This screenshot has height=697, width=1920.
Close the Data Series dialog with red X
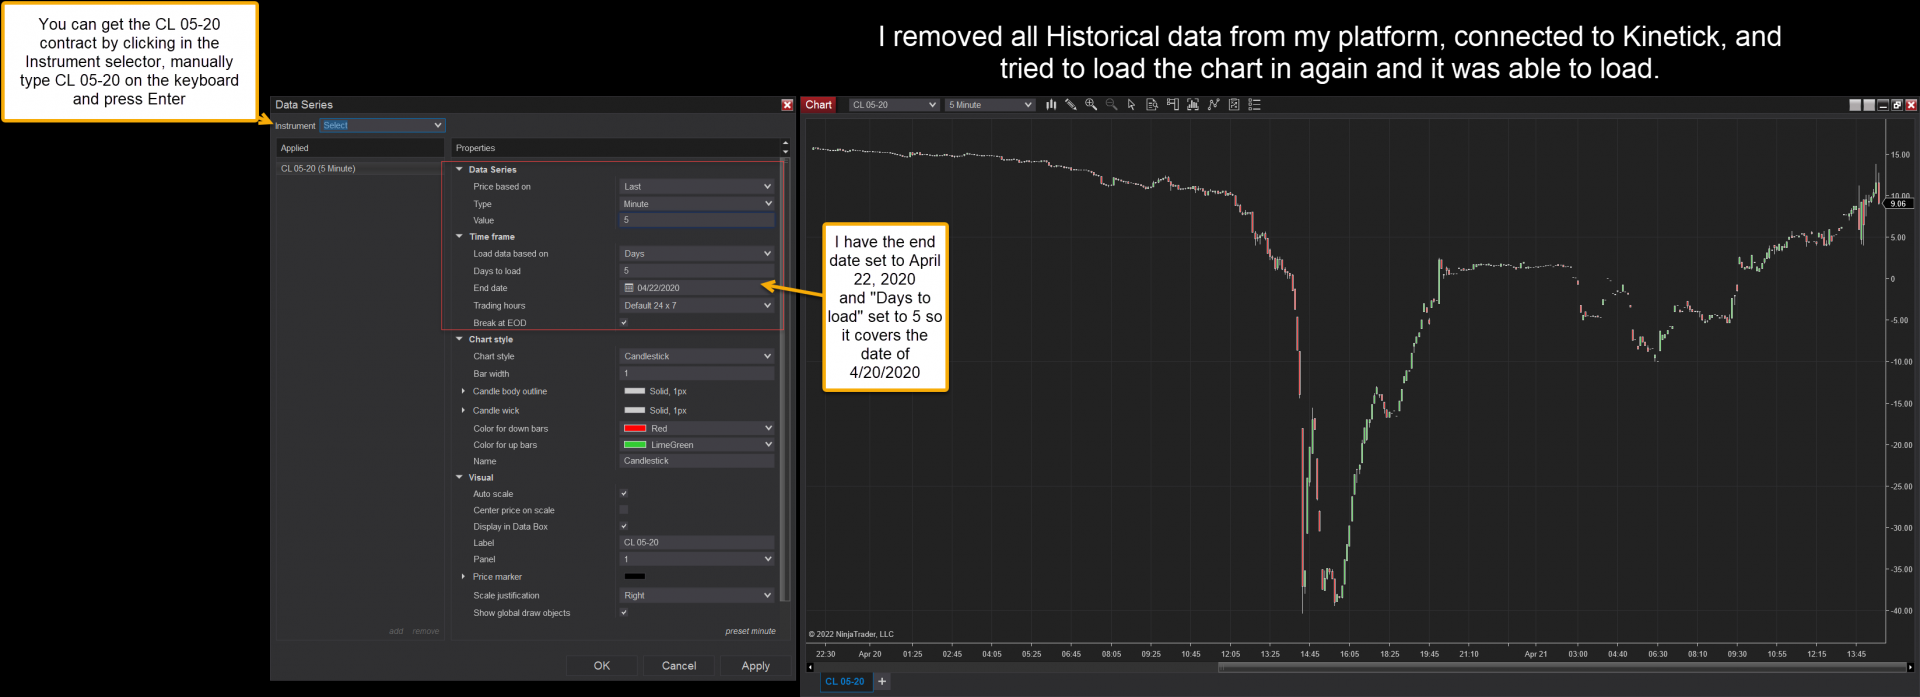click(787, 104)
